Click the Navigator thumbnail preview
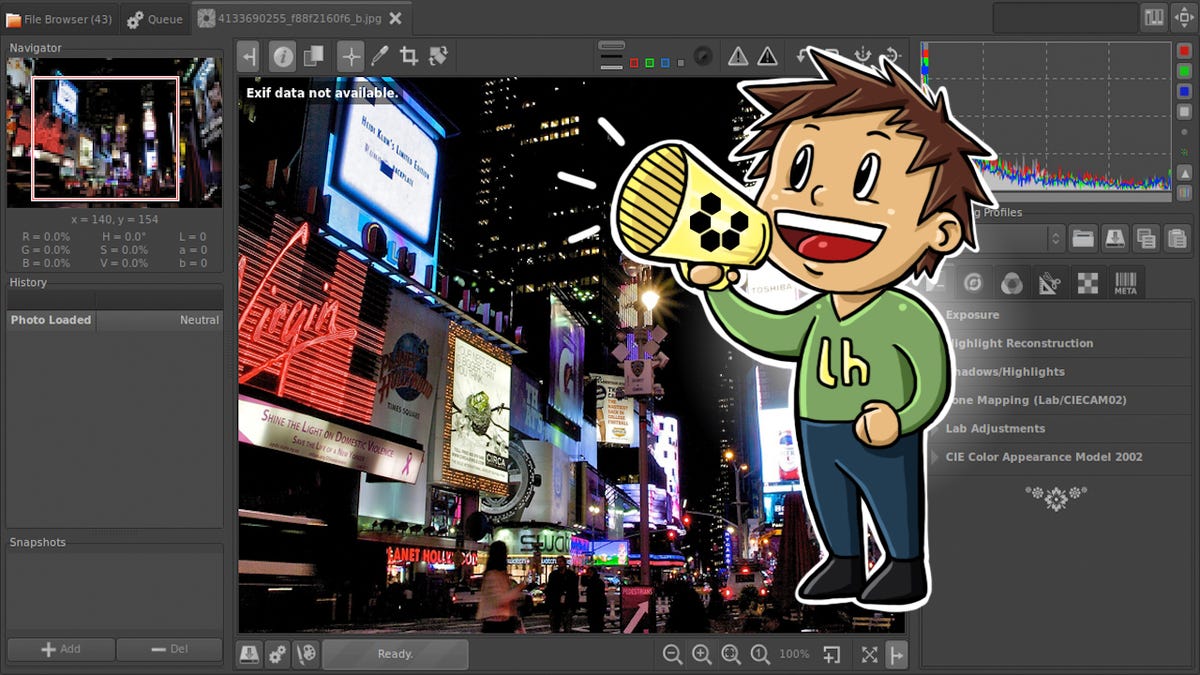1200x675 pixels. point(114,132)
